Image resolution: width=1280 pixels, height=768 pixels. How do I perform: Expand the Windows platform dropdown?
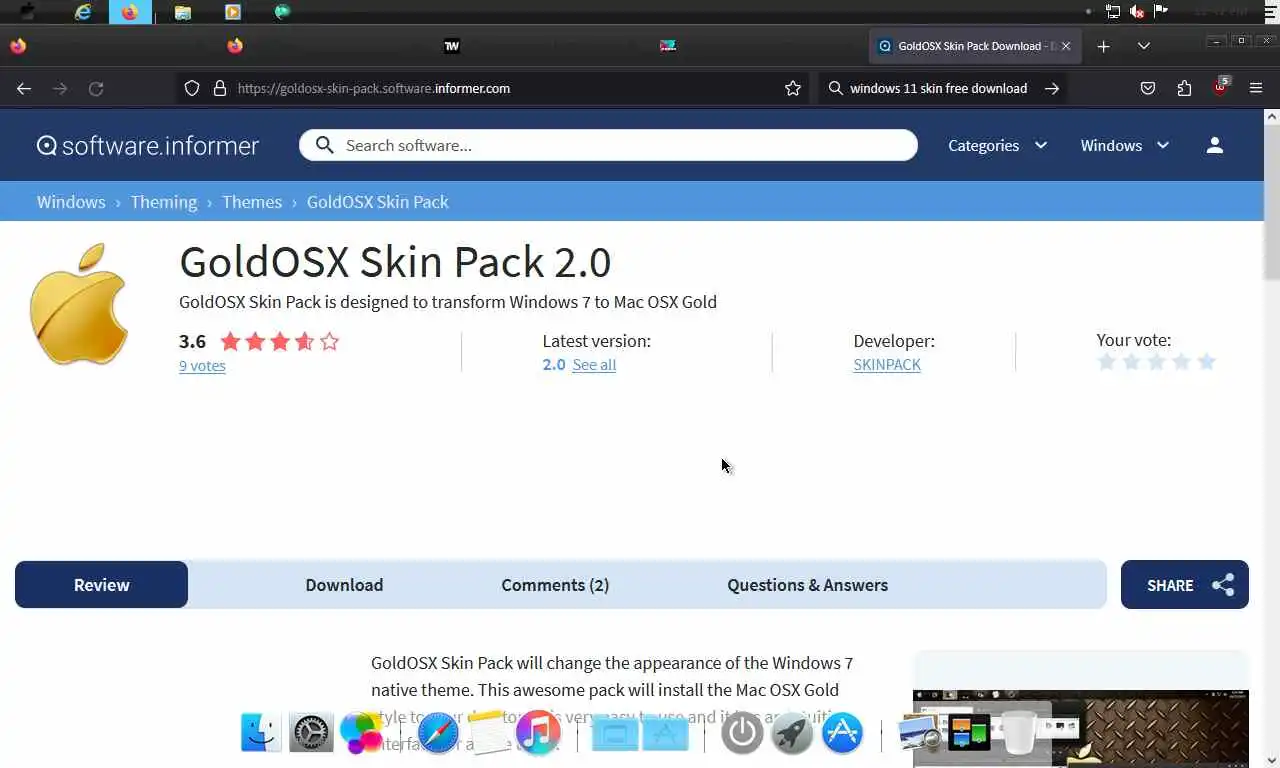pyautogui.click(x=1125, y=145)
